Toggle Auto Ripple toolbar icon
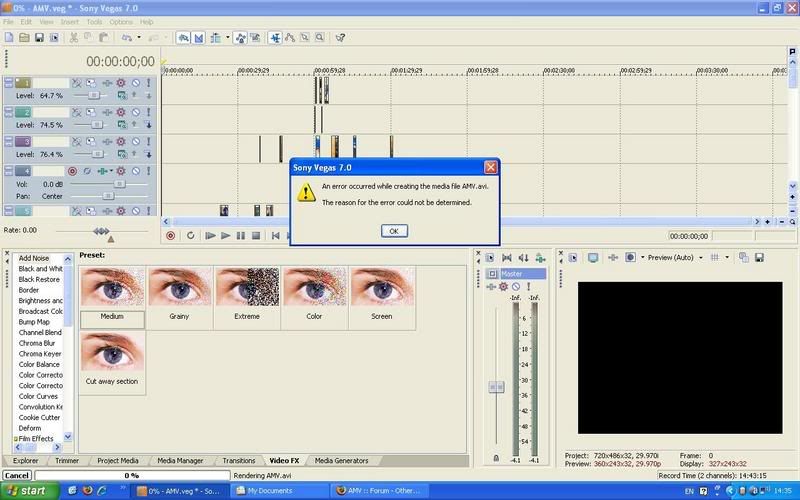800x500 pixels. (x=216, y=37)
